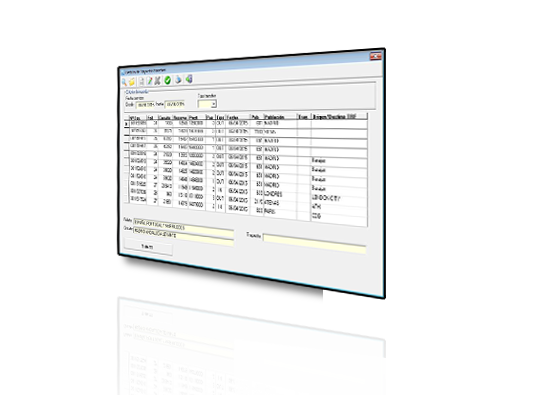
Task: Click the España Portugal yellow text field
Action: [183, 227]
